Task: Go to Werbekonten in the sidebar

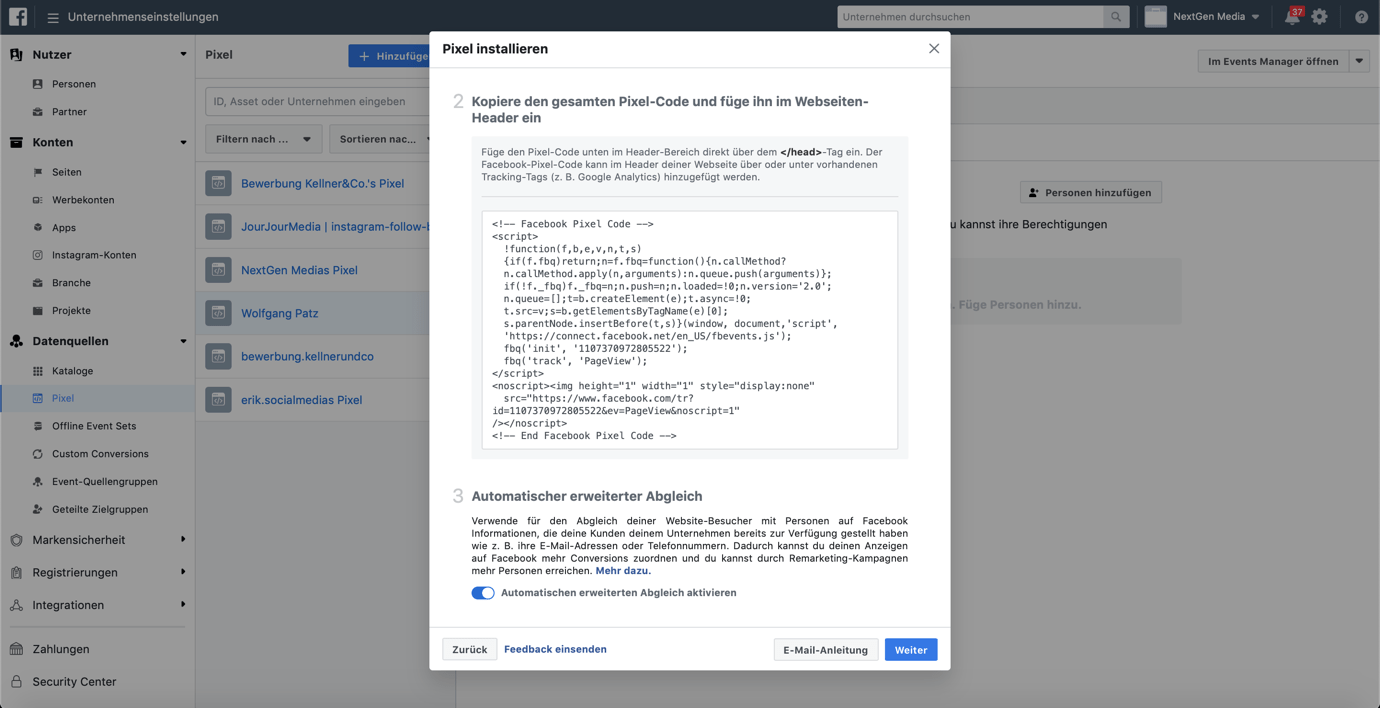Action: [83, 200]
